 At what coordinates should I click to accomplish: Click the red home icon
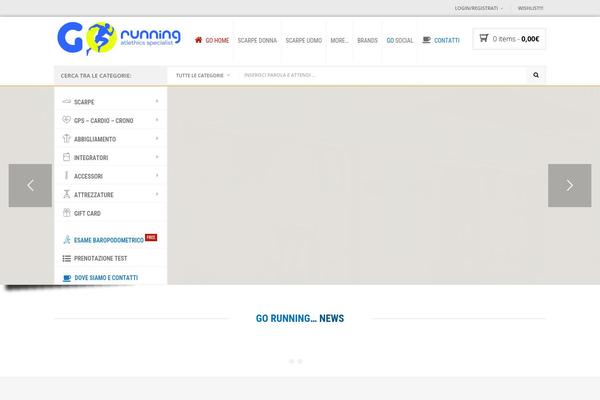198,40
